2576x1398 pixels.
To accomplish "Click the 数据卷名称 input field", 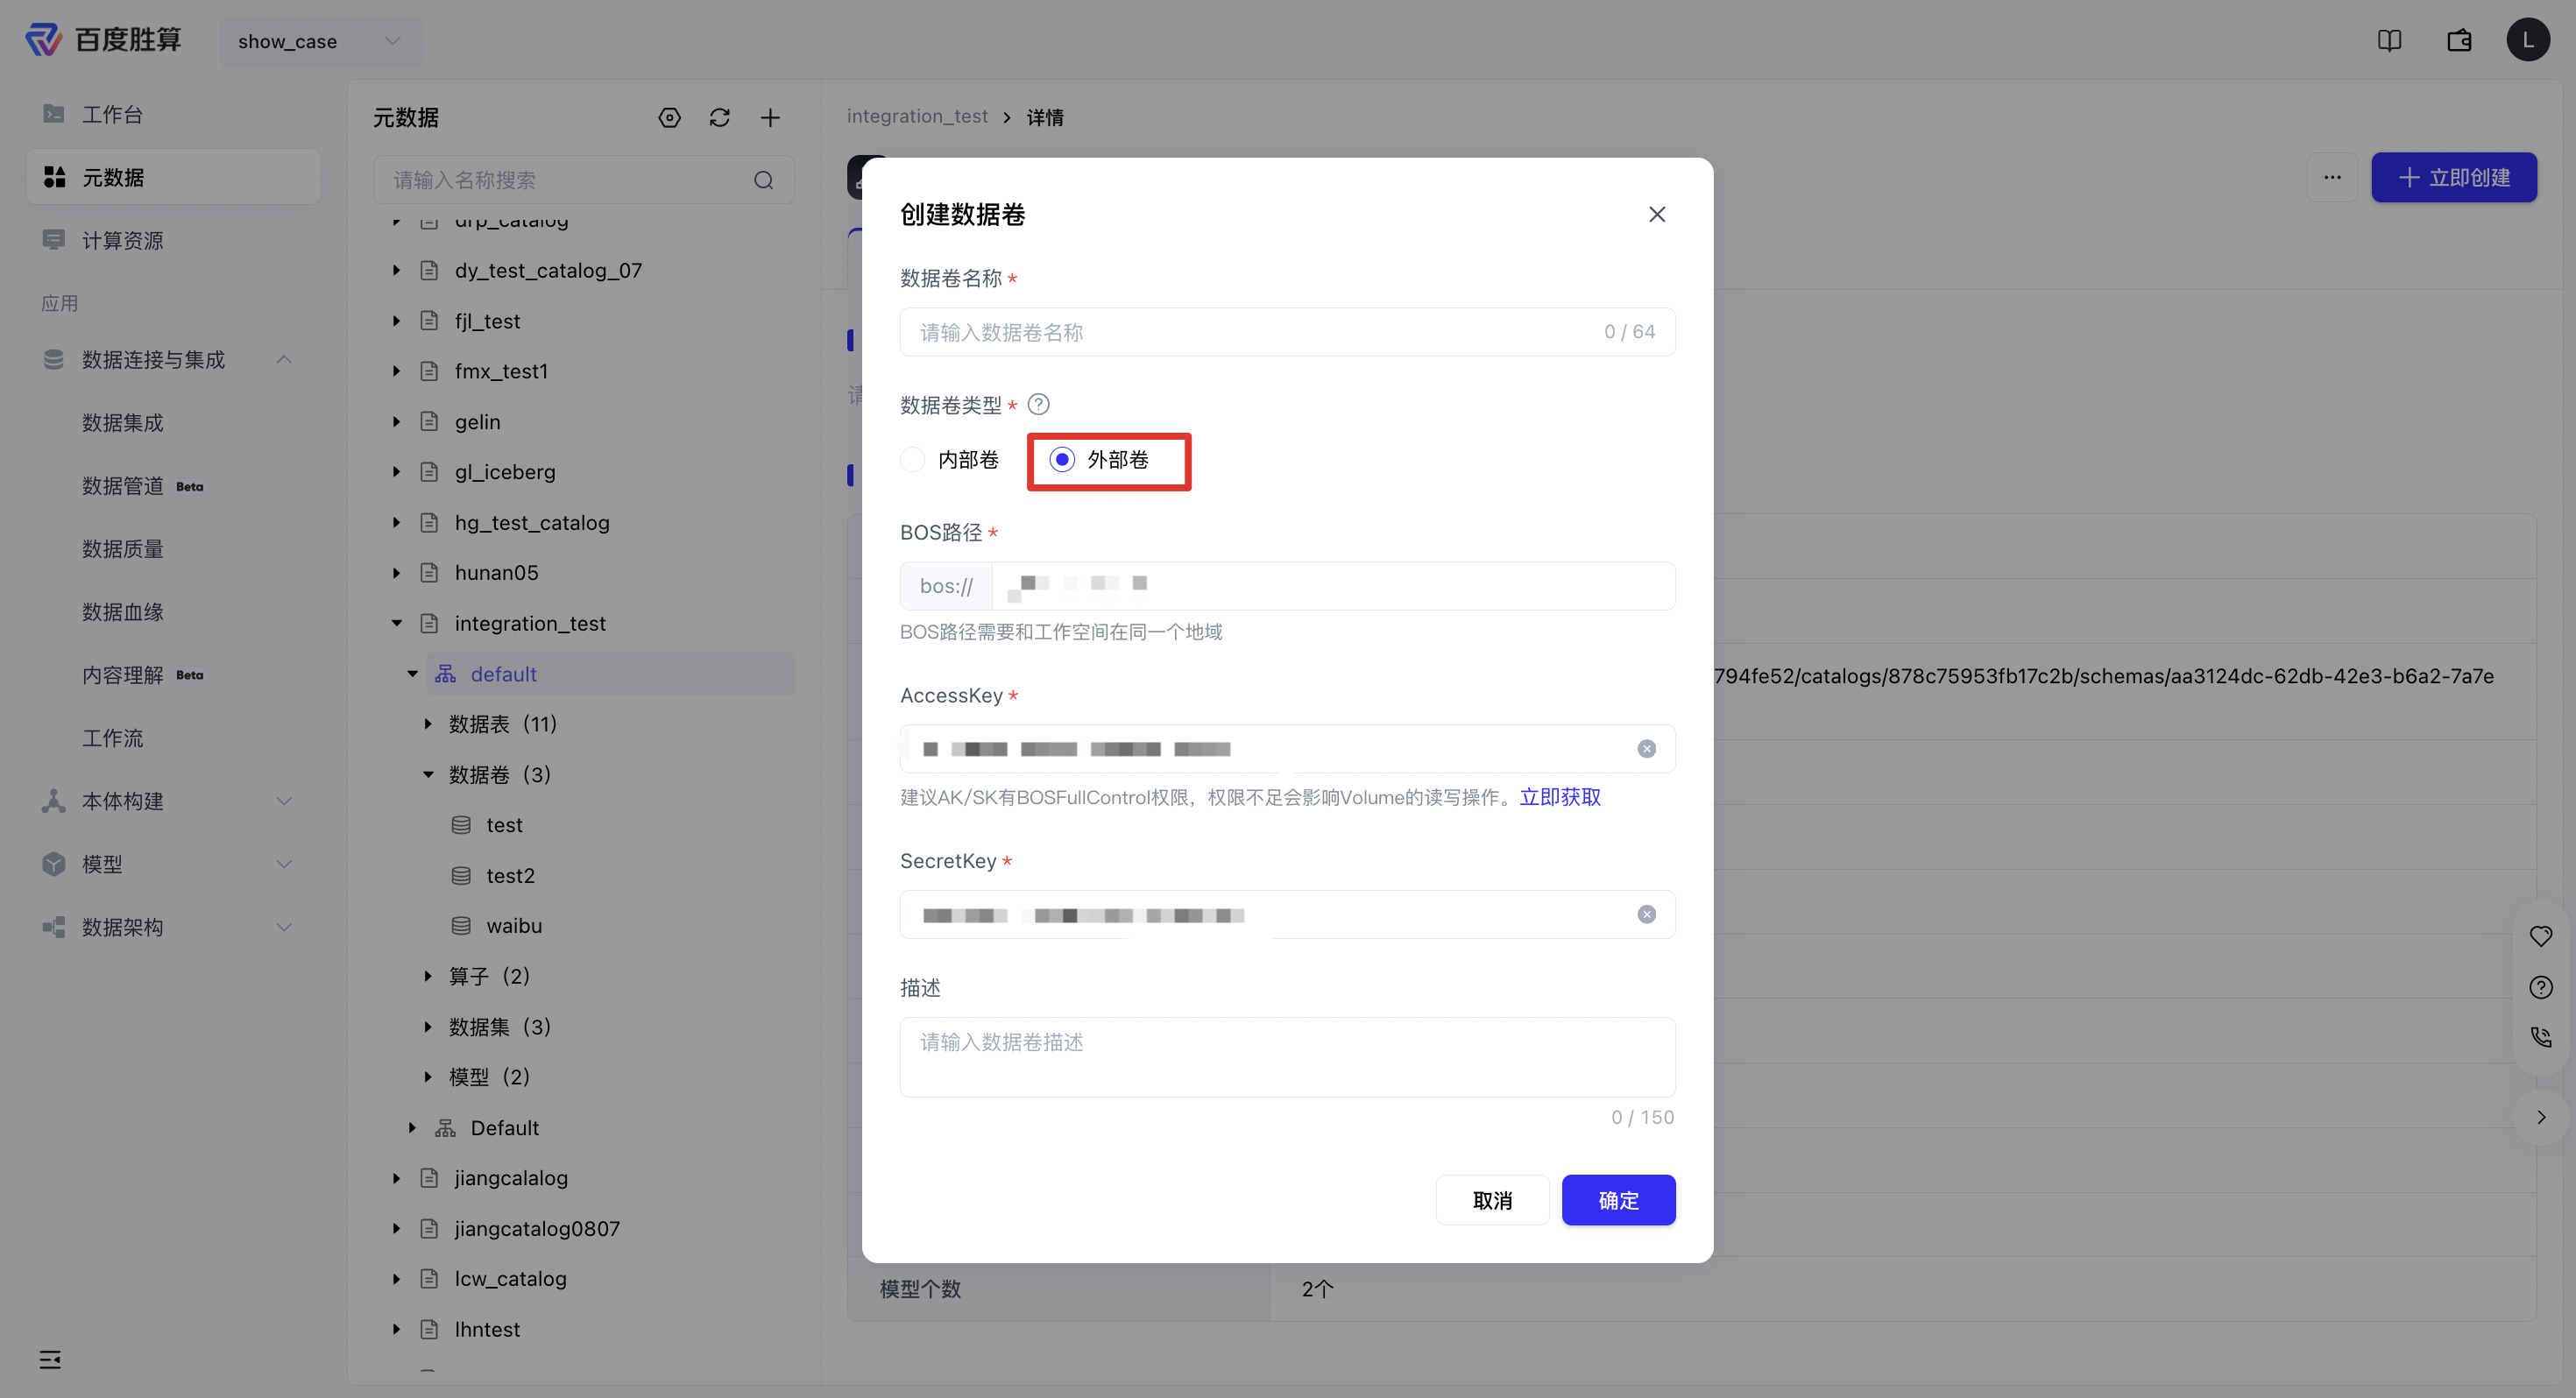I will pos(1287,332).
